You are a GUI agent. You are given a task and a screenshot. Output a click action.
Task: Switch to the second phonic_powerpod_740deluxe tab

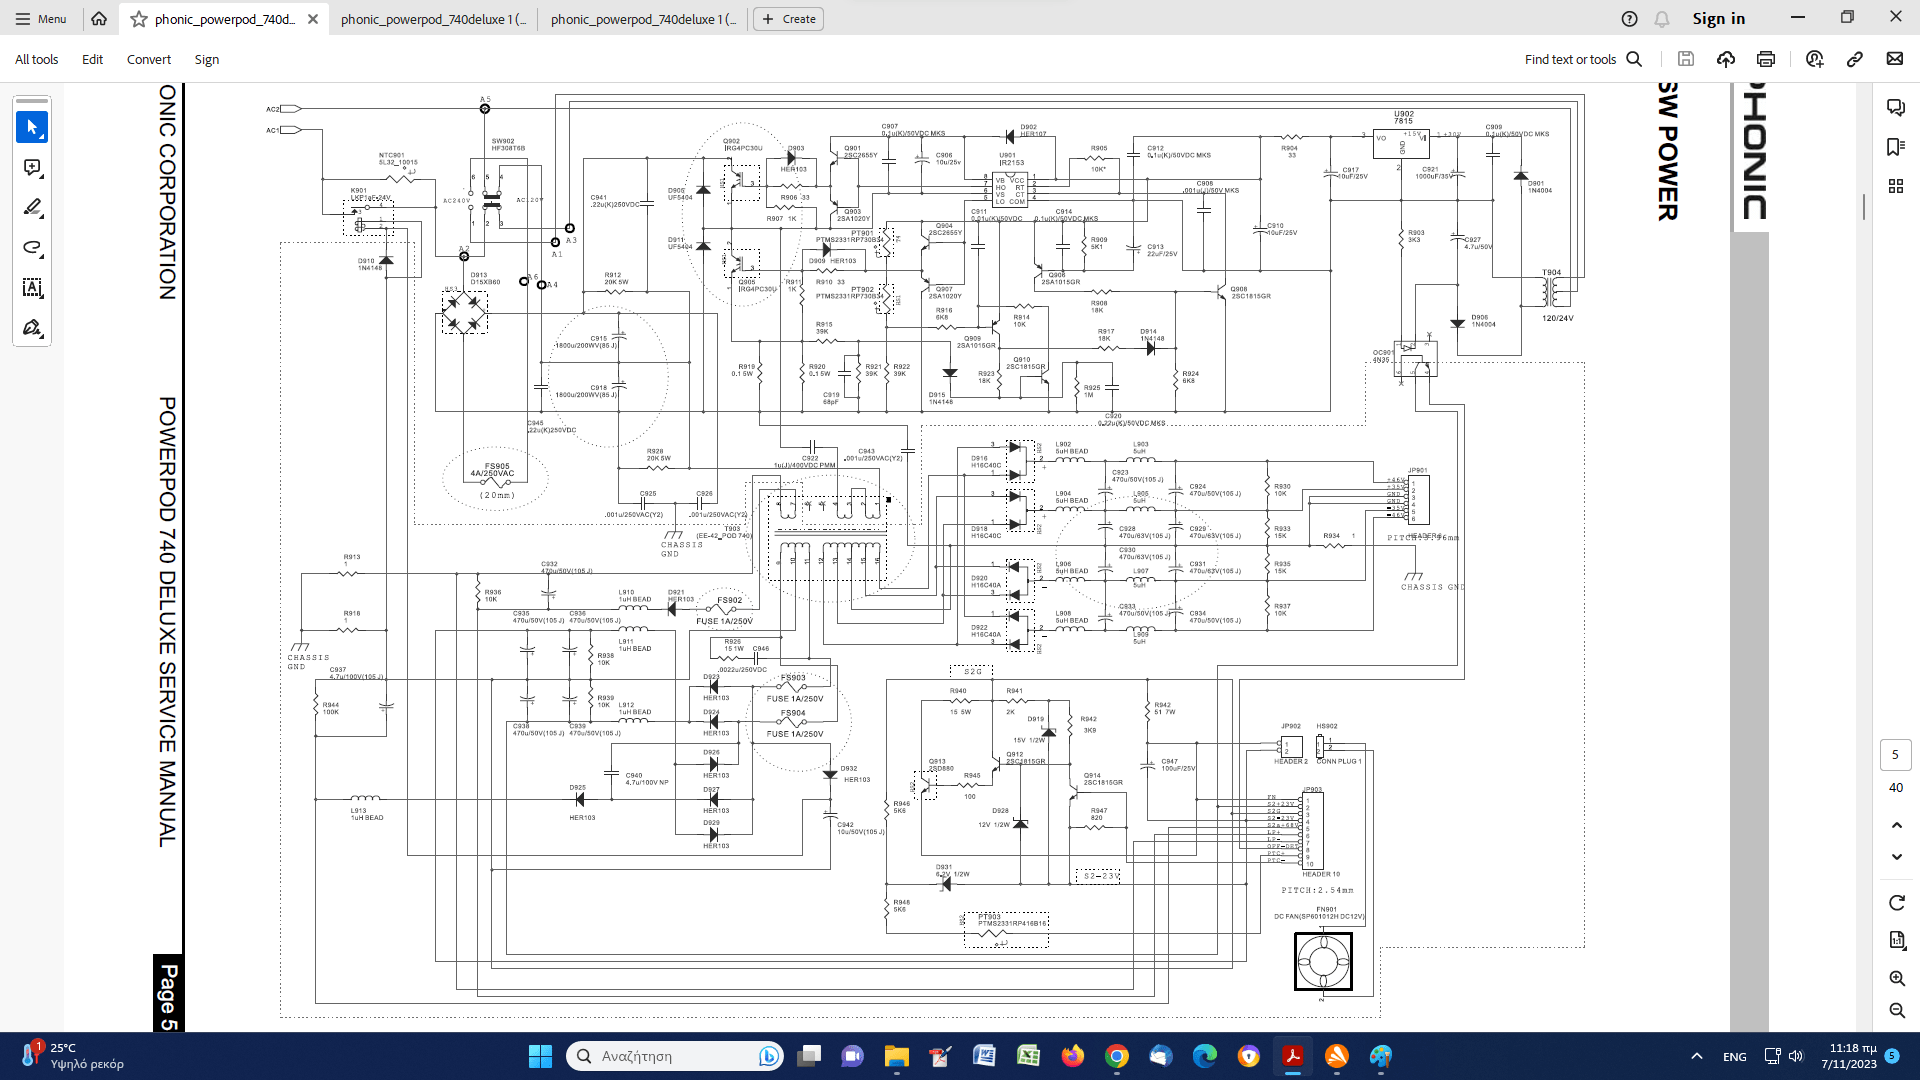pyautogui.click(x=433, y=19)
